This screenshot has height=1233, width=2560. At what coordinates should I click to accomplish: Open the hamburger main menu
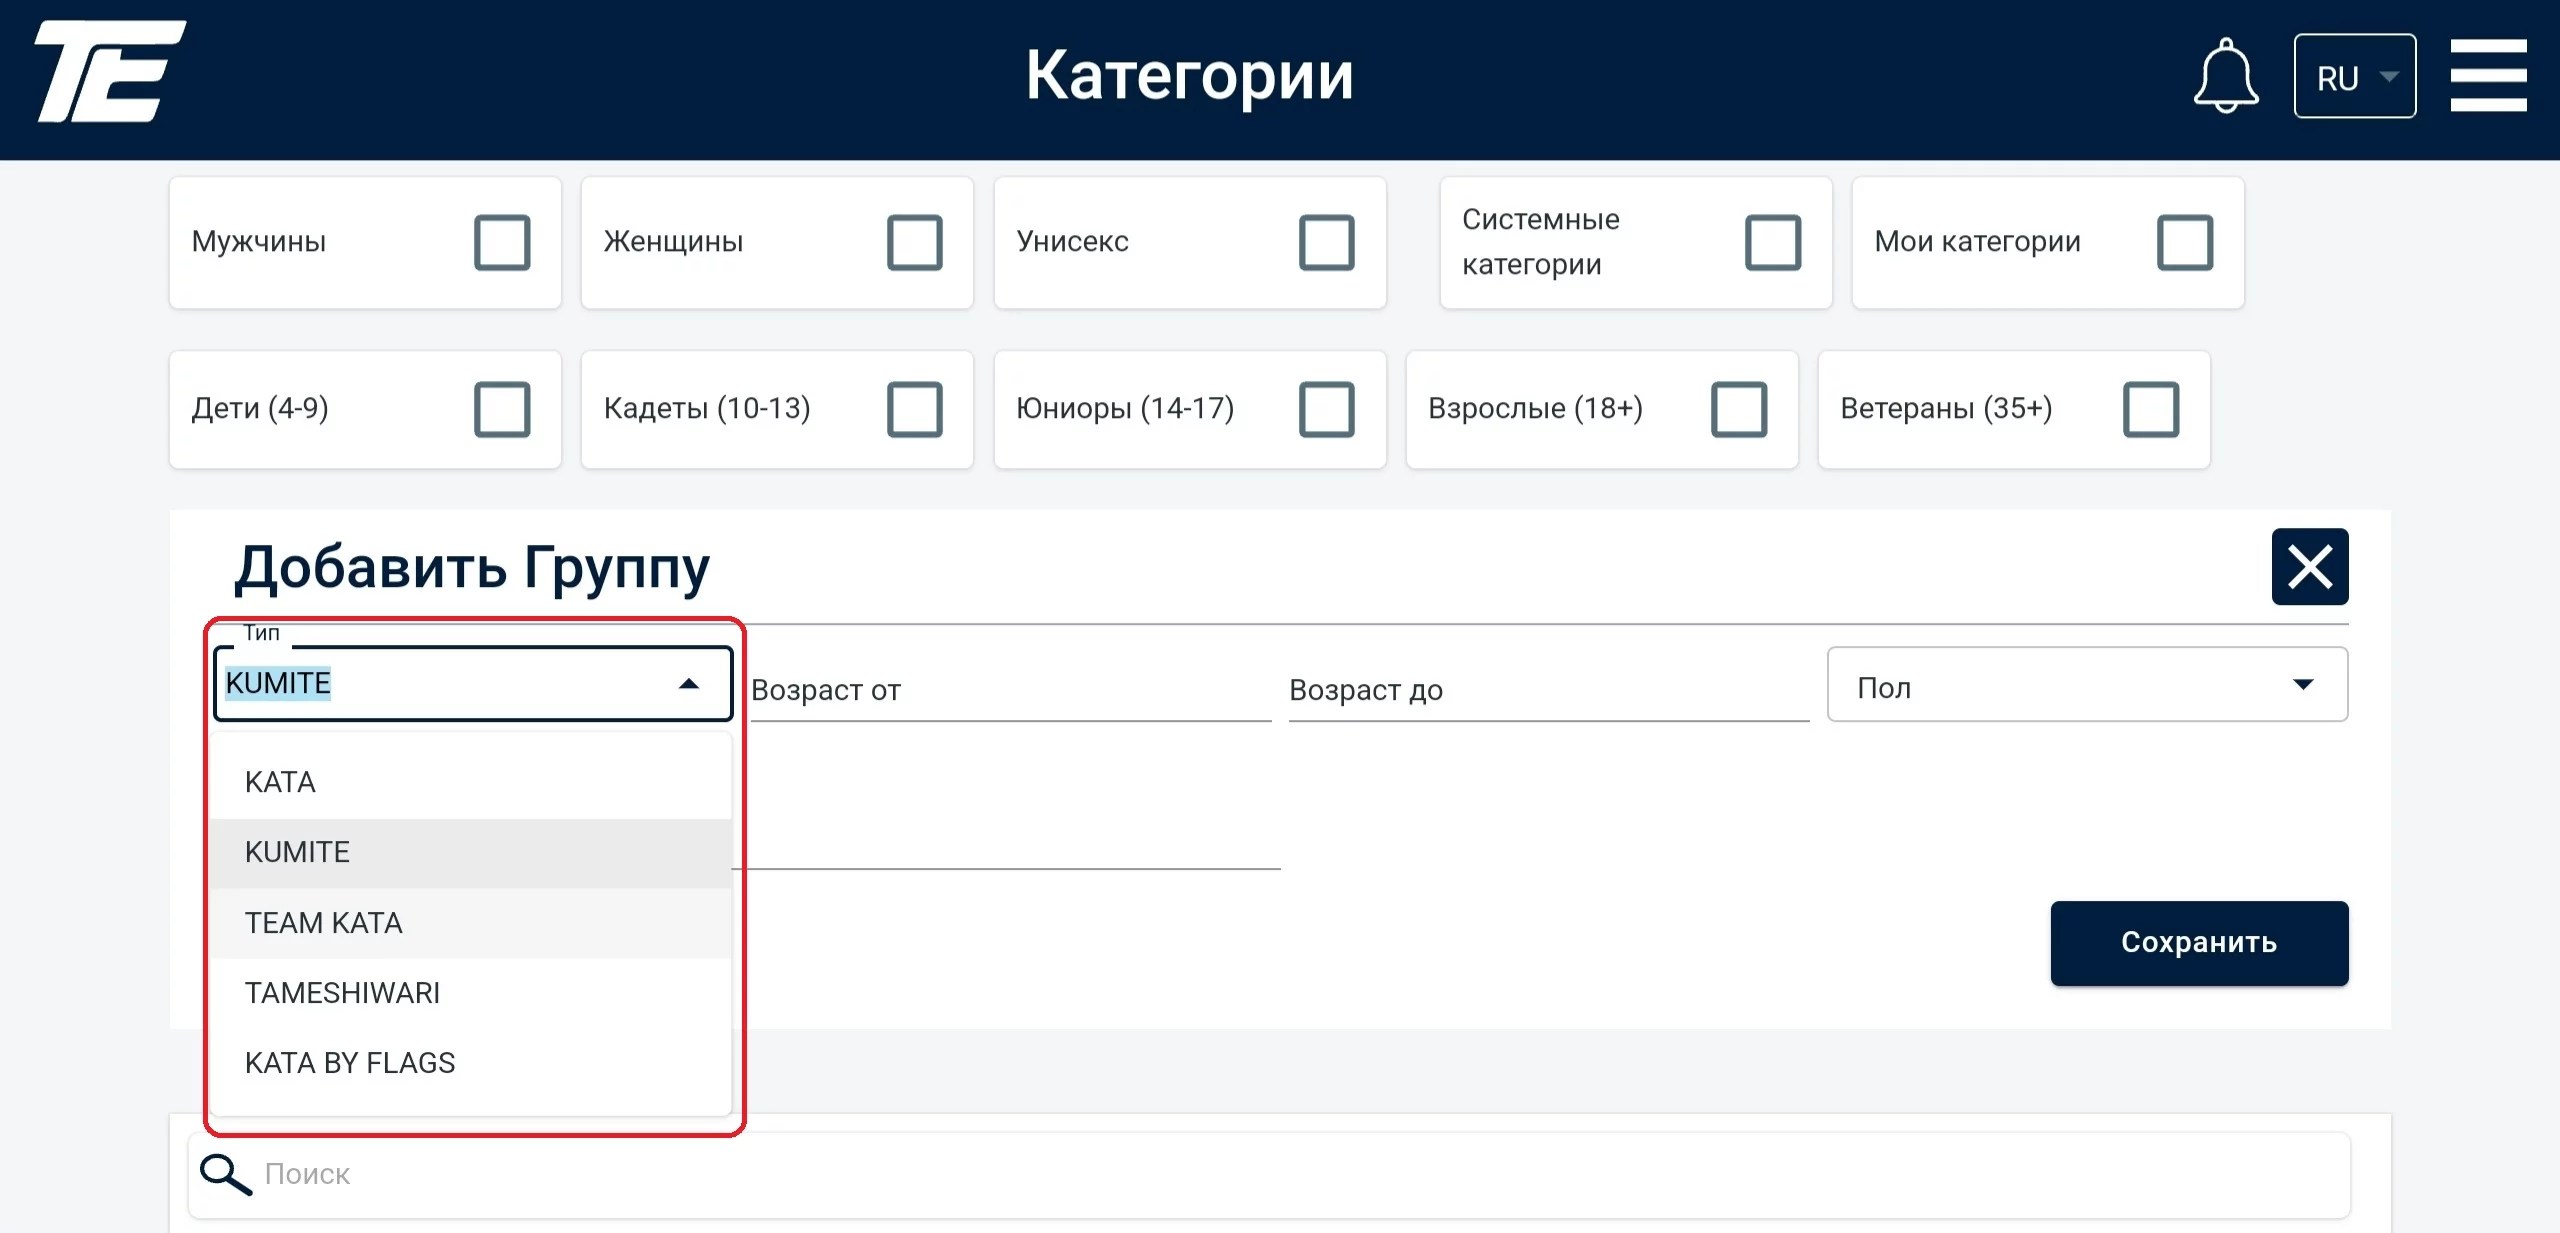2488,76
